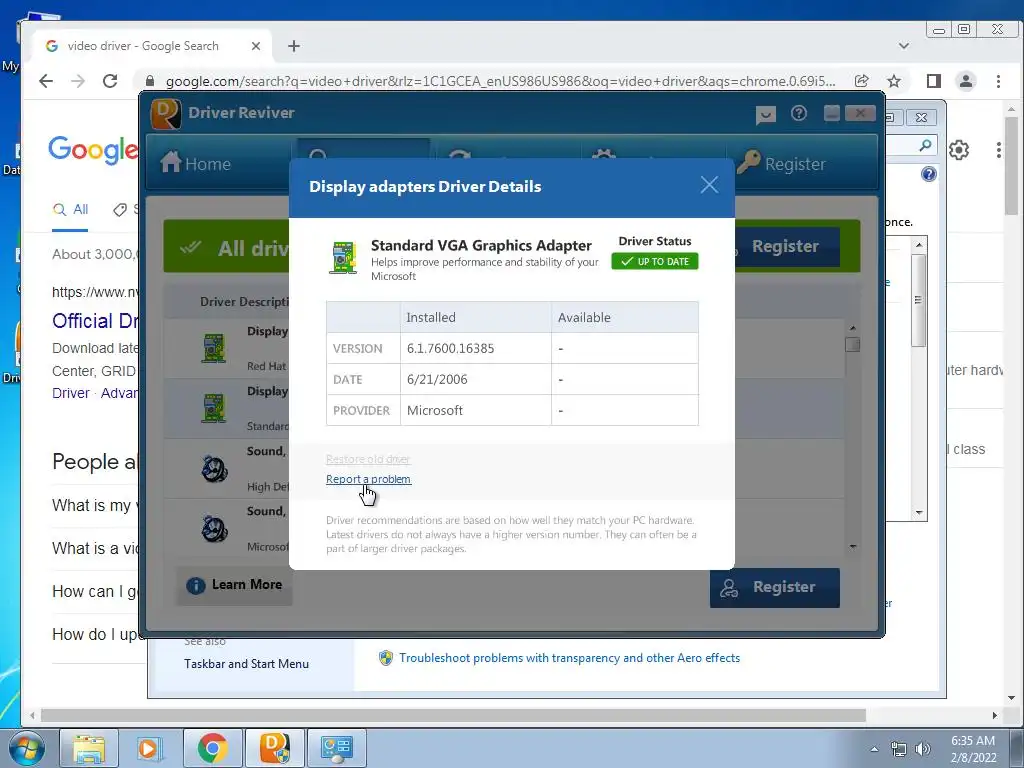Screen dimensions: 1024x768
Task: Open network tray icon
Action: [x=899, y=749]
